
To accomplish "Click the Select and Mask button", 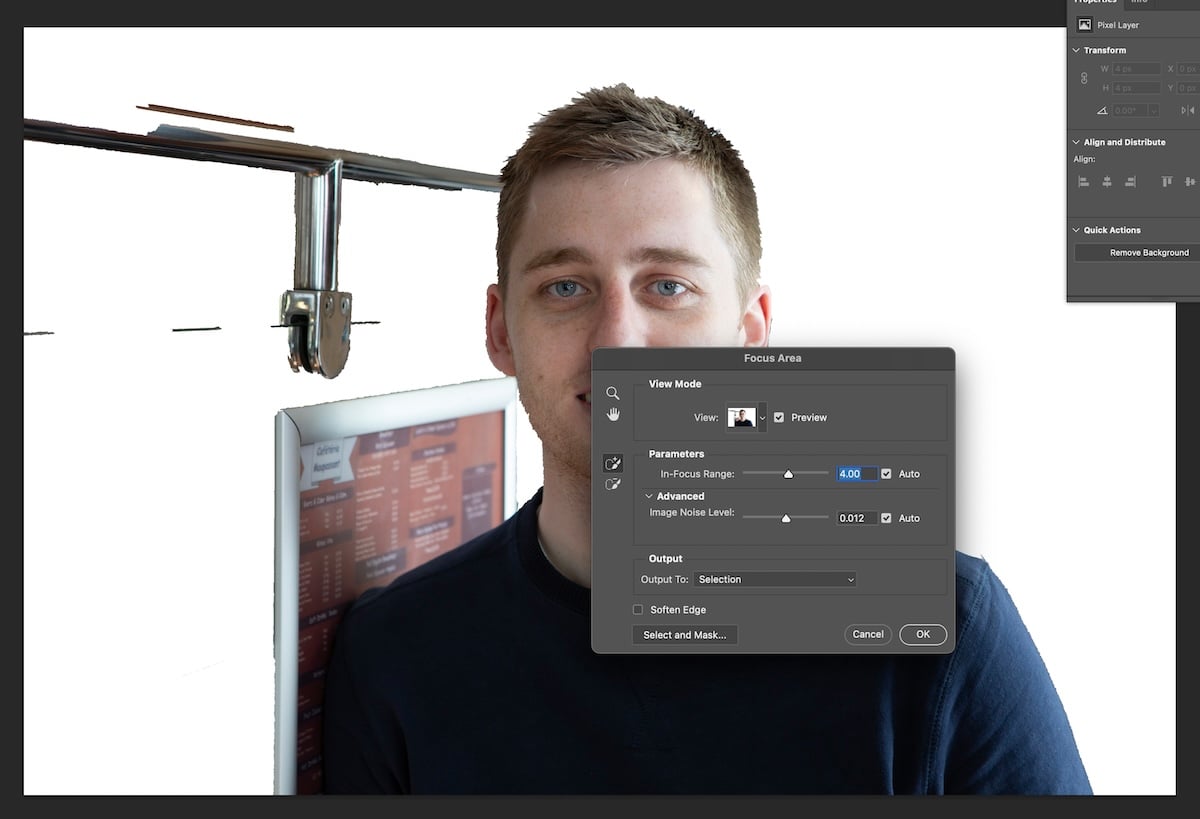I will click(x=685, y=635).
